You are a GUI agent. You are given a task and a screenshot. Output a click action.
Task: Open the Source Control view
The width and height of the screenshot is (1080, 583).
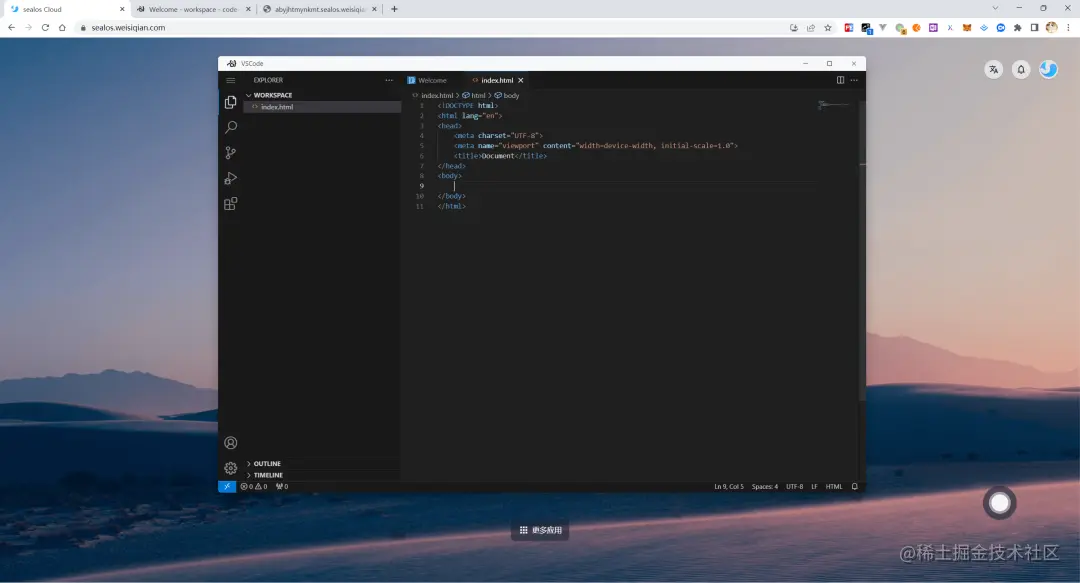tap(231, 153)
